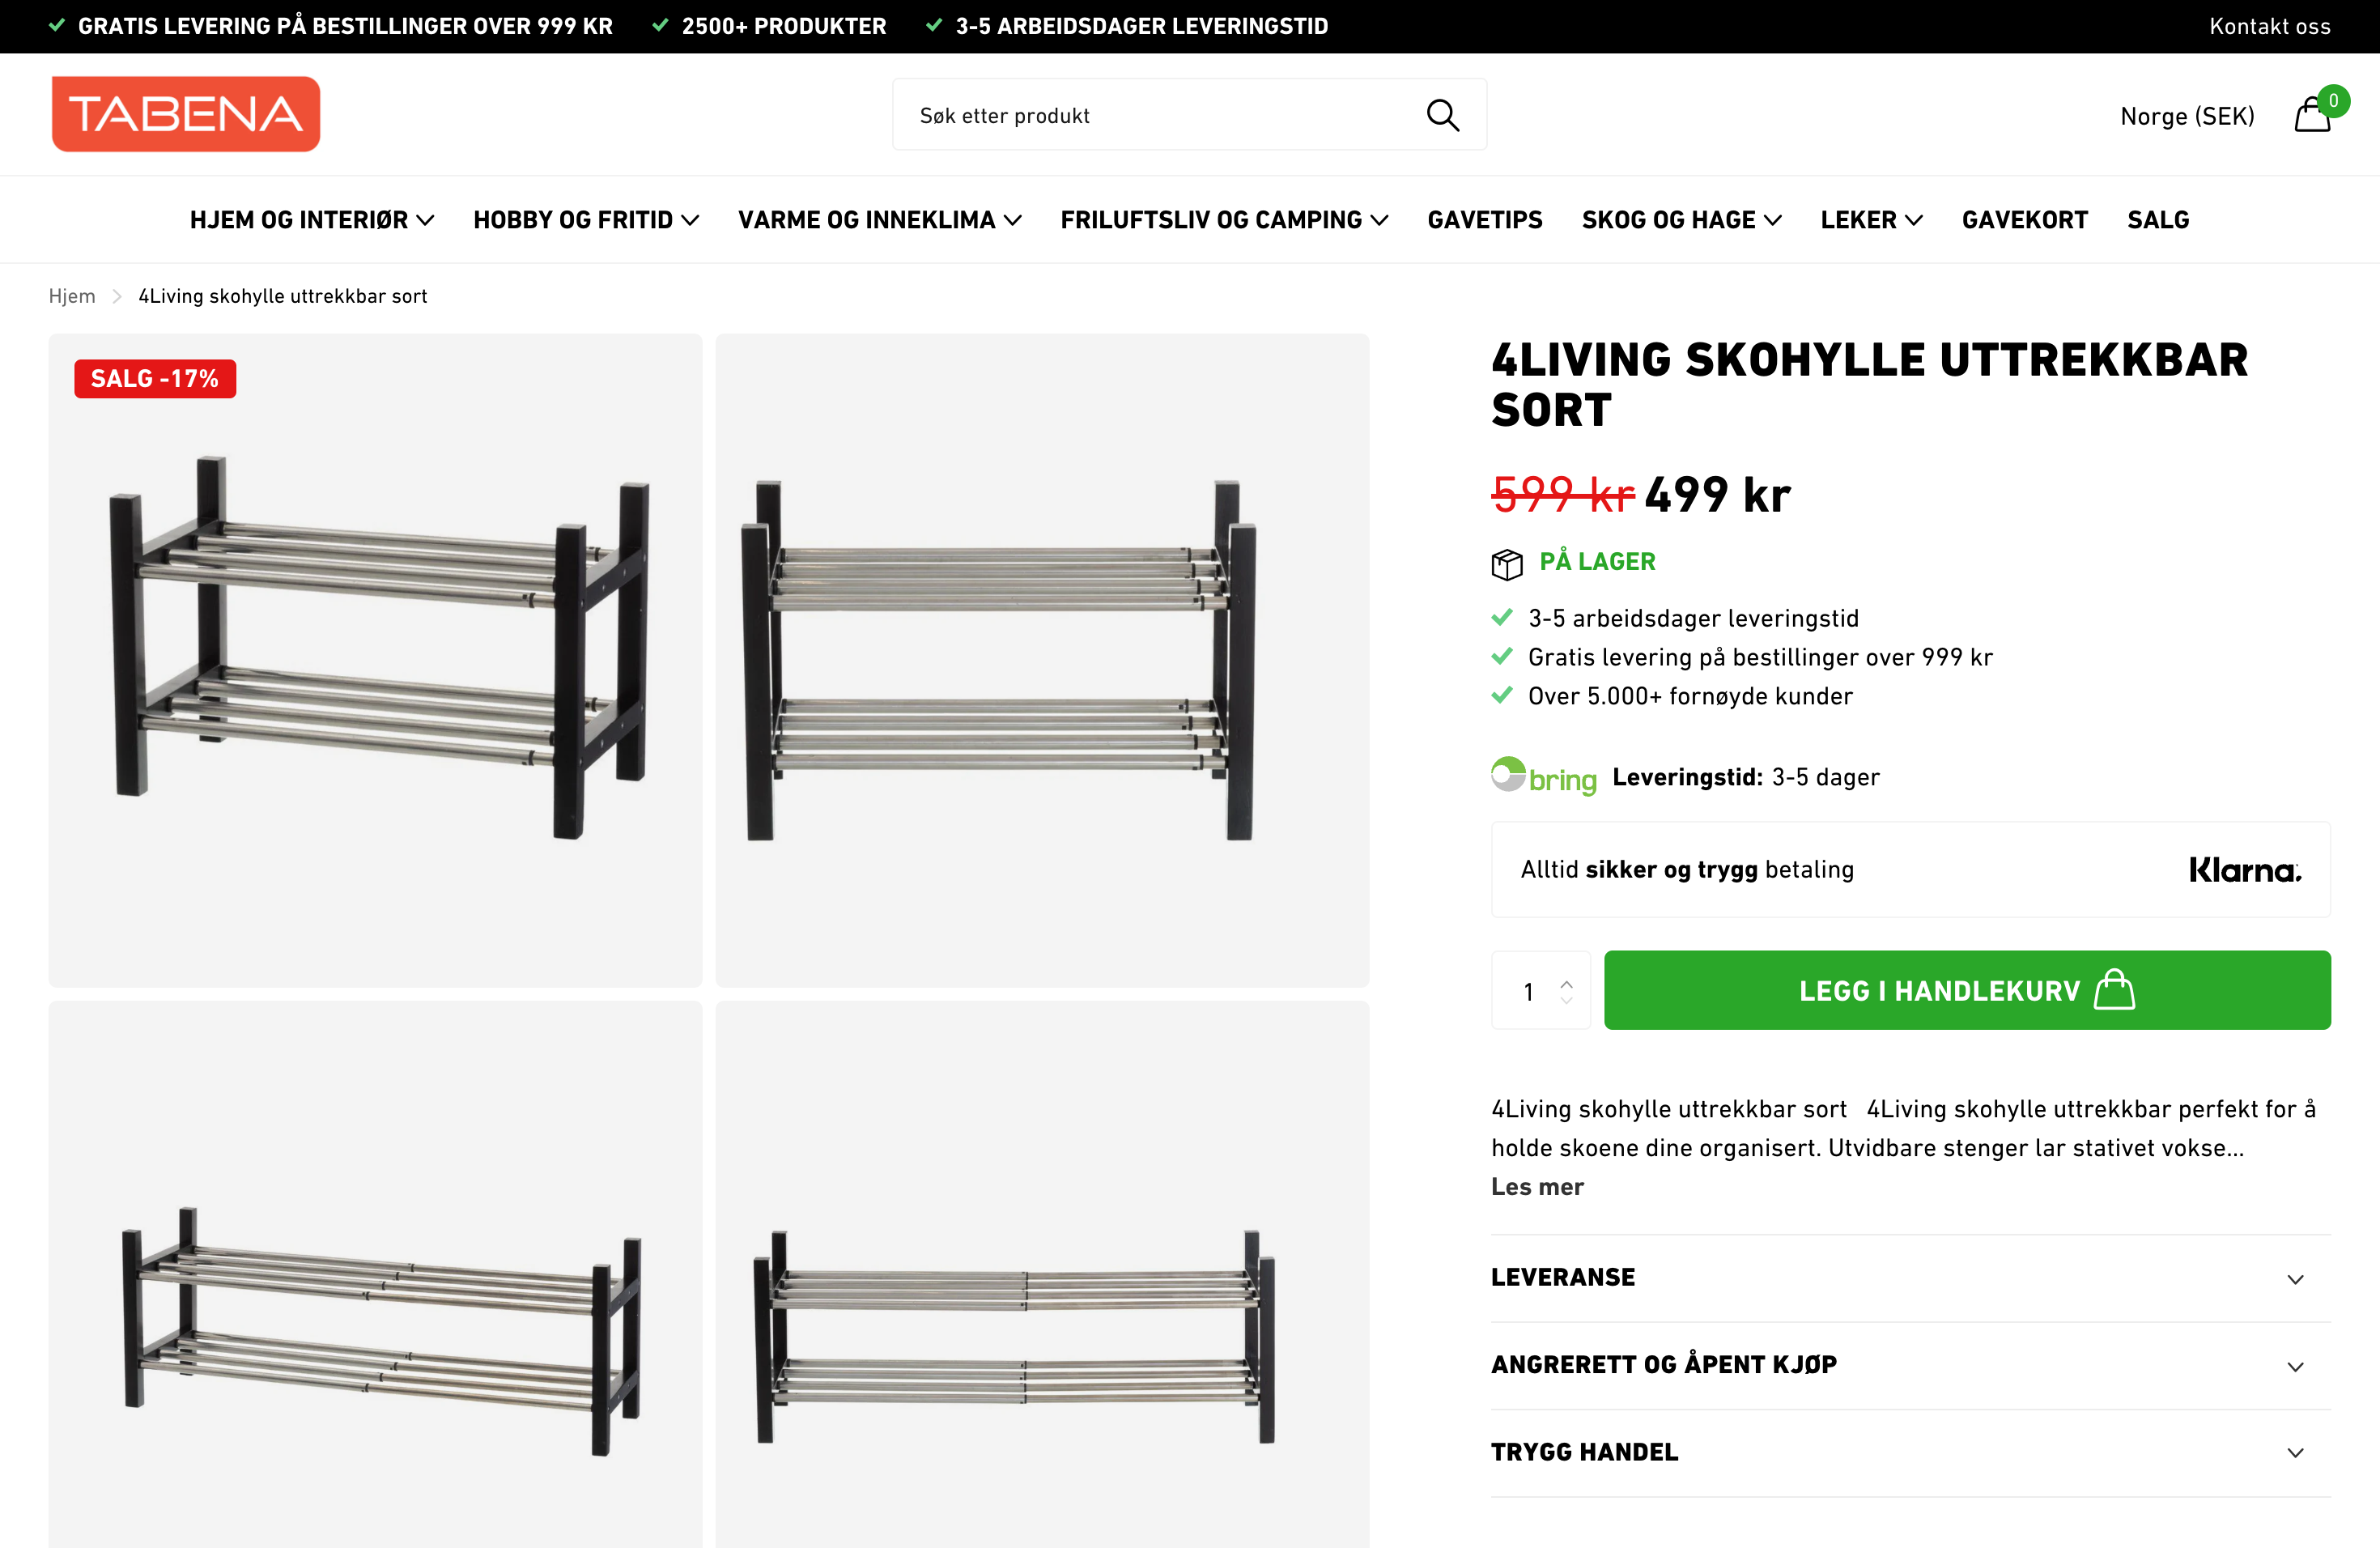Open the Les mer link
Image resolution: width=2380 pixels, height=1548 pixels.
point(1537,1187)
